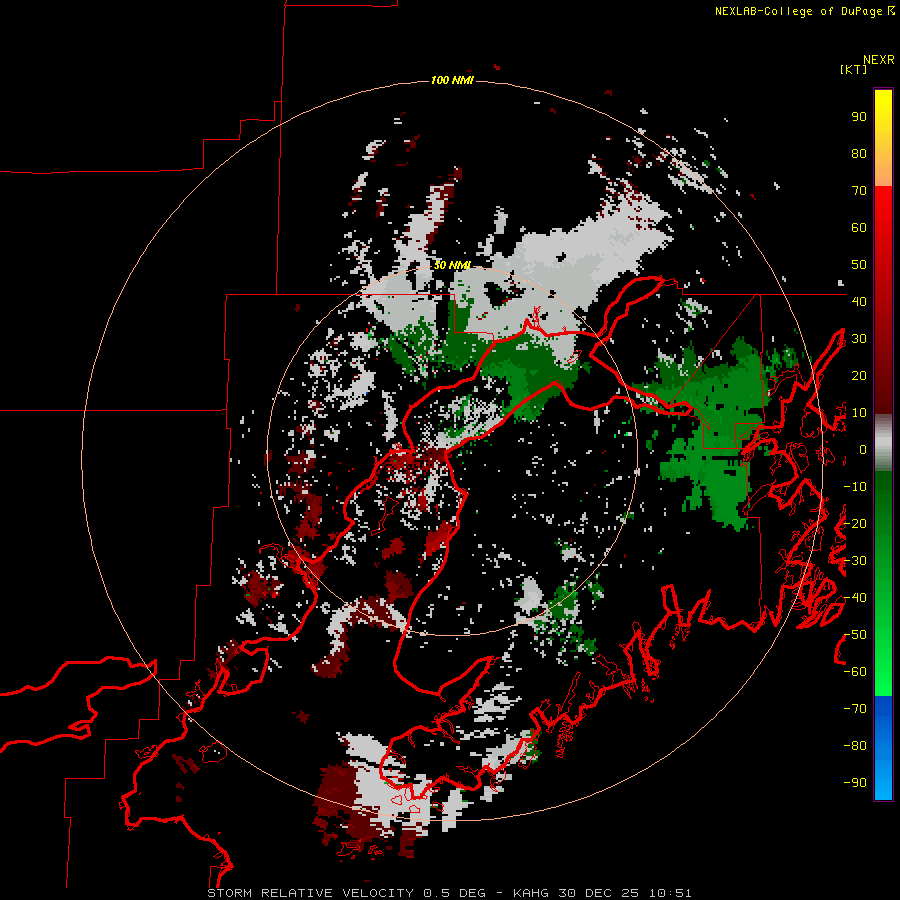Click the 10 value on velocity scale
This screenshot has height=900, width=900.
[859, 413]
